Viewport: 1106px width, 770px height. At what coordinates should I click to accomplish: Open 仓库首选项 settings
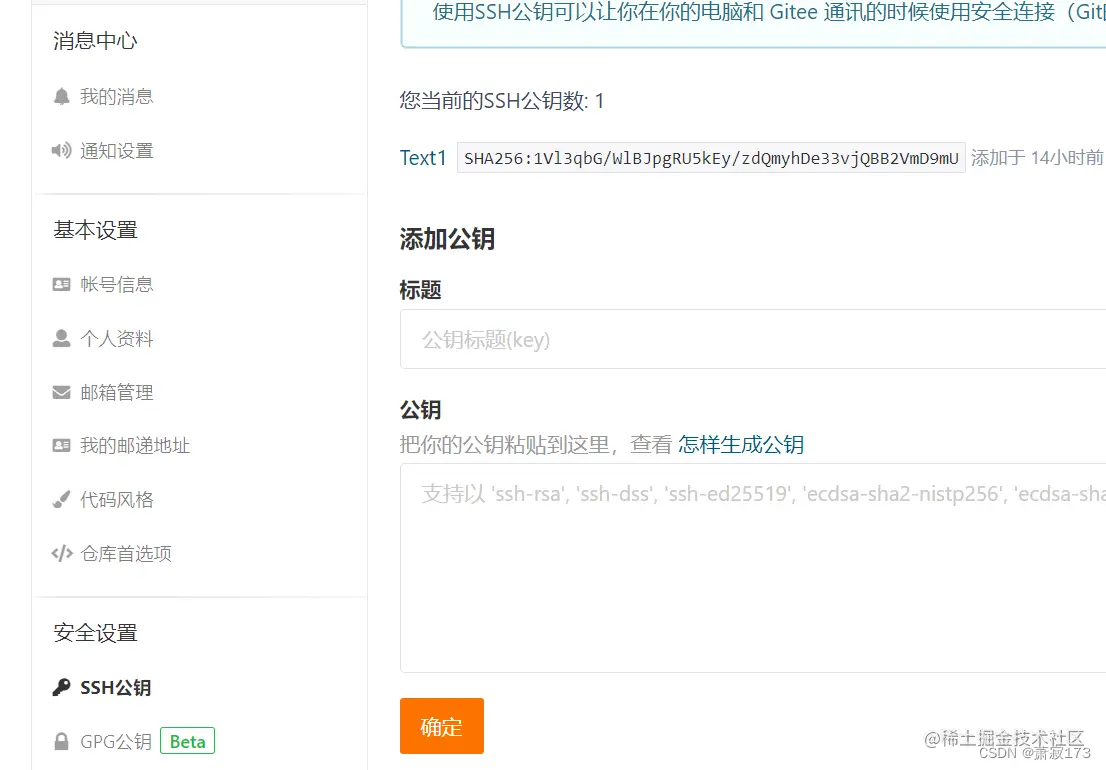126,554
